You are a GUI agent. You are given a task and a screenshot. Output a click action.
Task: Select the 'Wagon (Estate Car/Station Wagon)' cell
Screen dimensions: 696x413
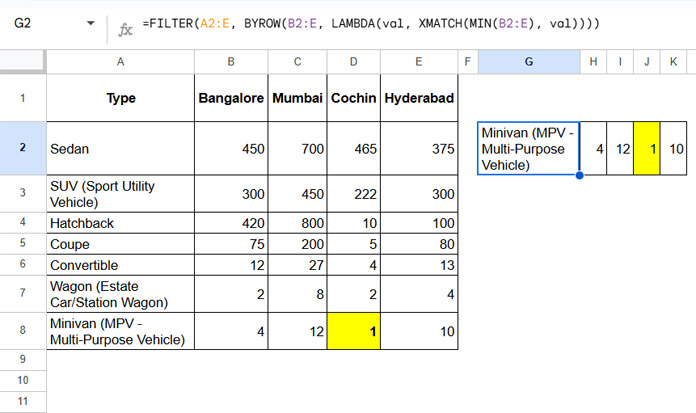click(120, 294)
